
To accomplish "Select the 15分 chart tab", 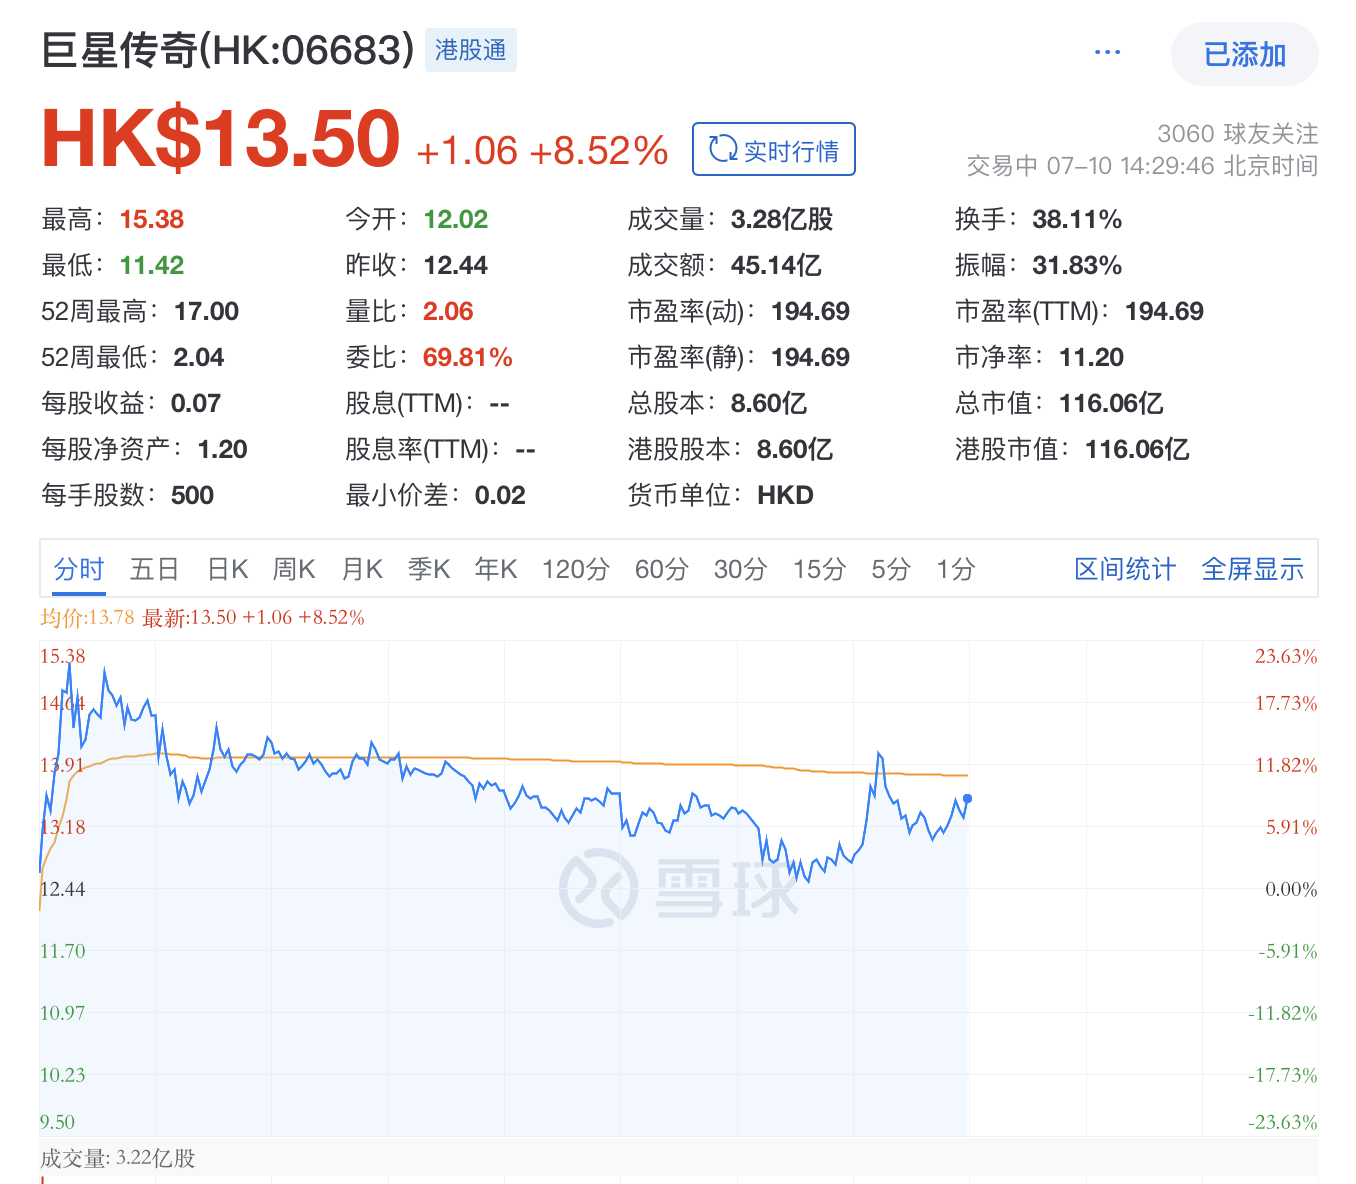I will (x=820, y=569).
